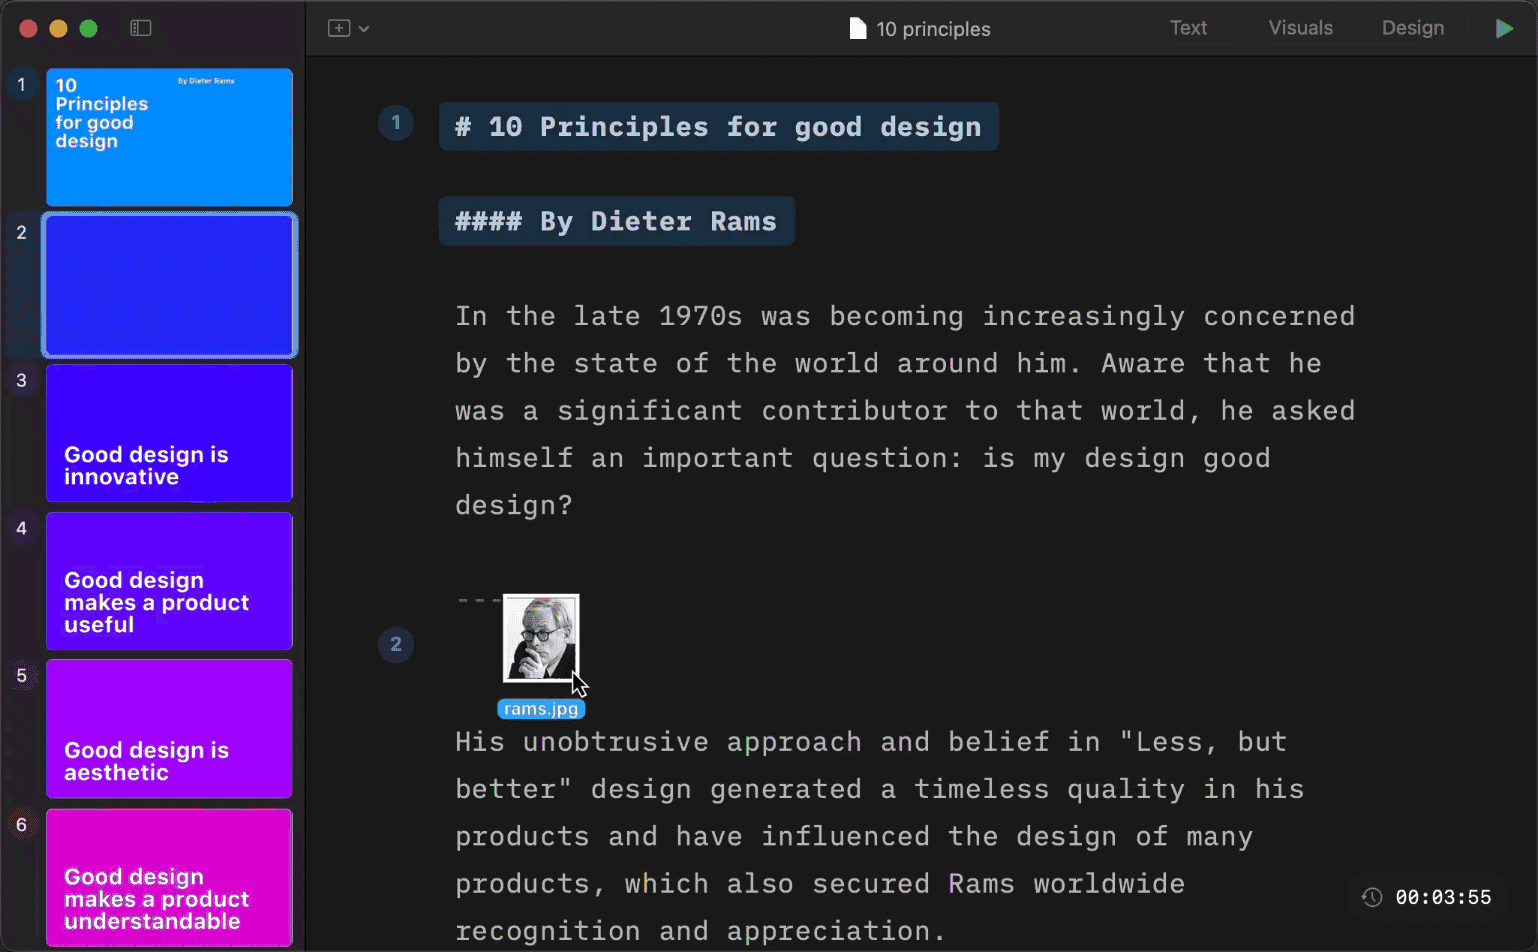Screen dimensions: 1538x952
Task: Click the --- slide separator text
Action: point(478,600)
